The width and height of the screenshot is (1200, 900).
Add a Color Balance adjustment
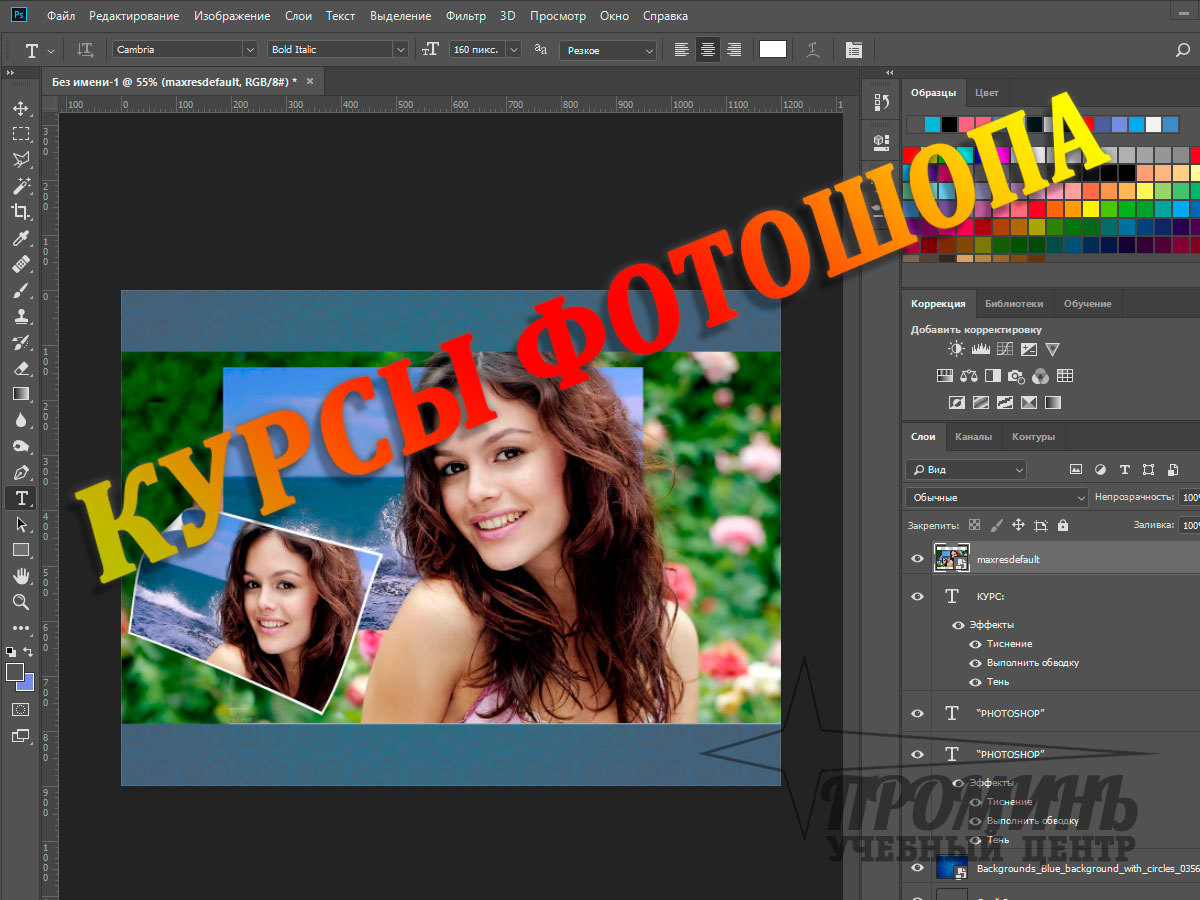coord(968,376)
